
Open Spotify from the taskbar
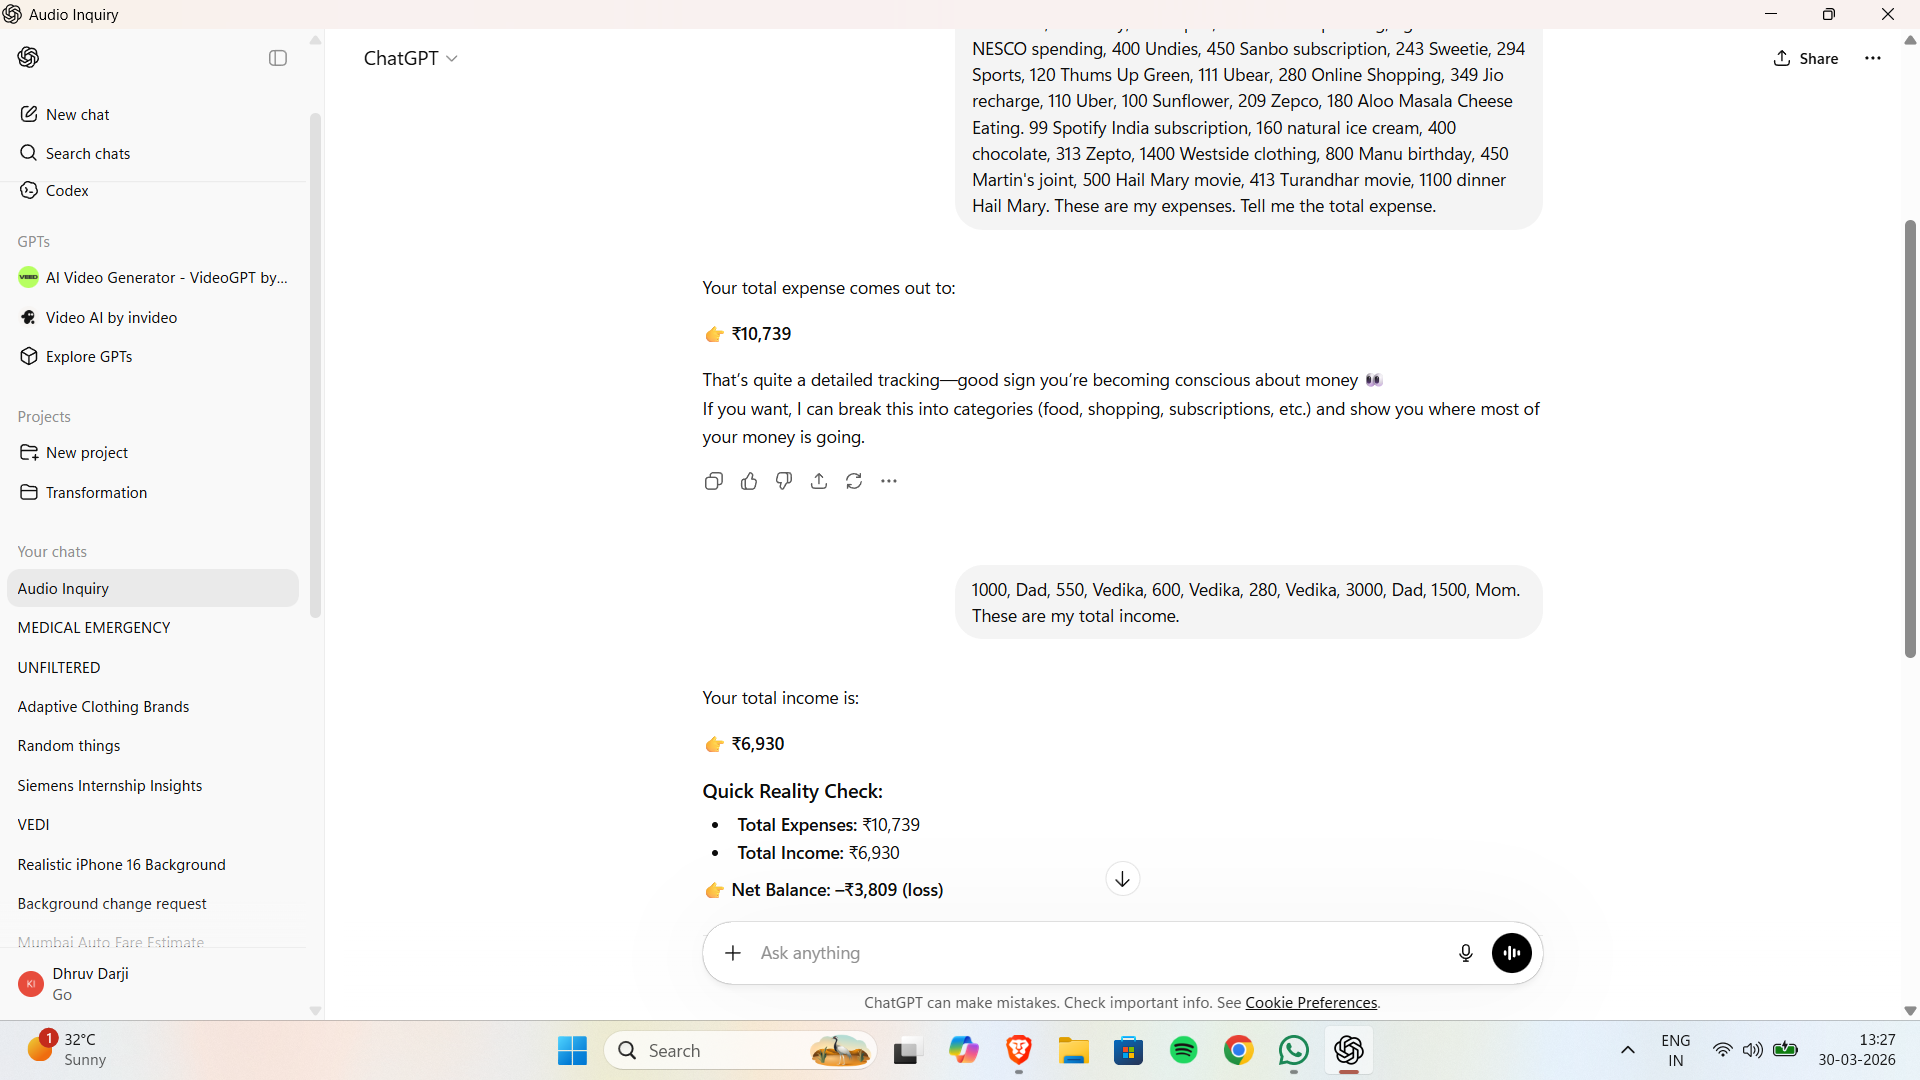(1183, 1051)
